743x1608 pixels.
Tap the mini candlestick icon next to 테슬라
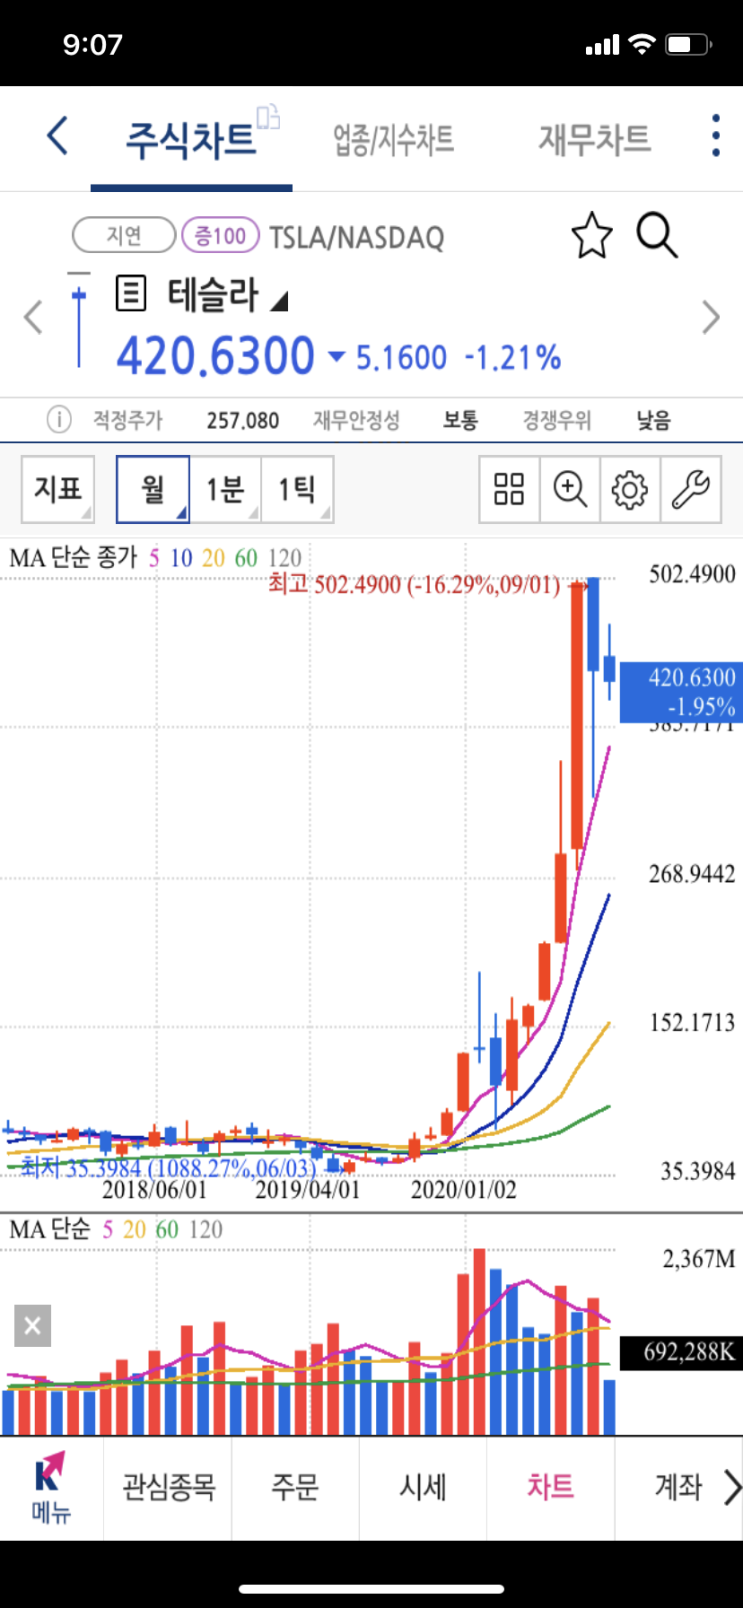click(x=79, y=320)
